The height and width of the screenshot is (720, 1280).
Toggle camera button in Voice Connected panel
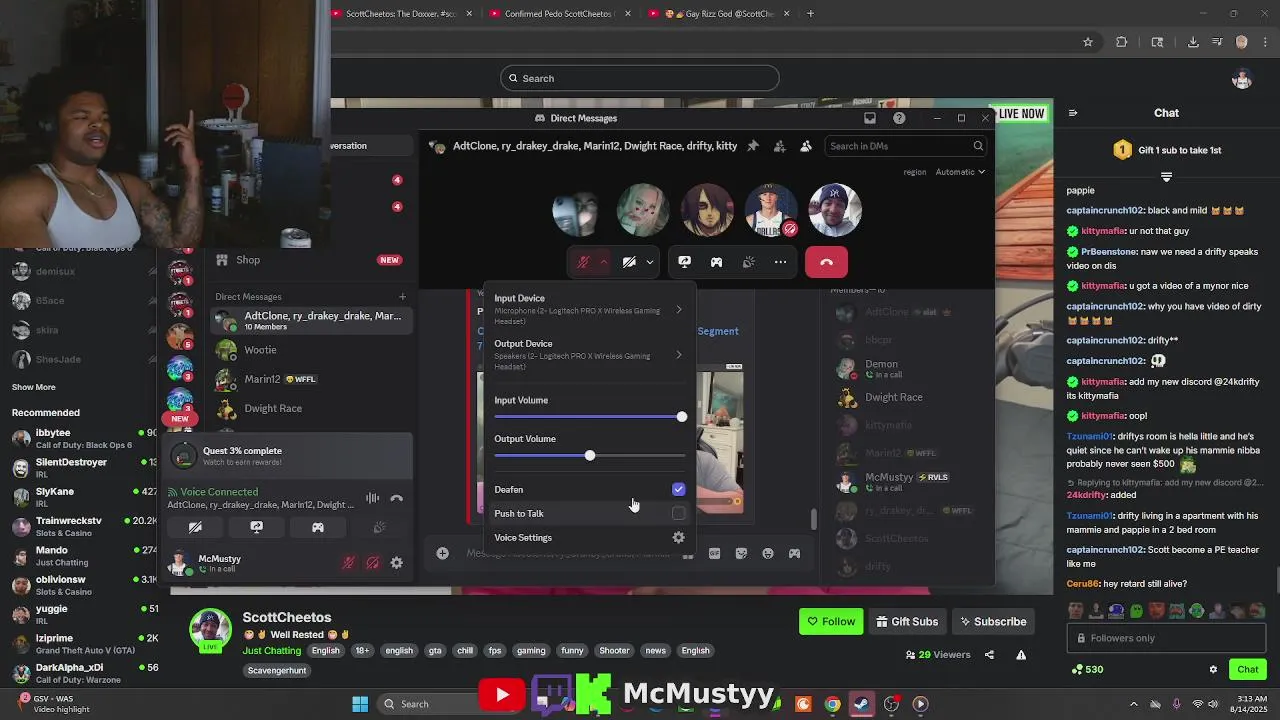point(195,527)
